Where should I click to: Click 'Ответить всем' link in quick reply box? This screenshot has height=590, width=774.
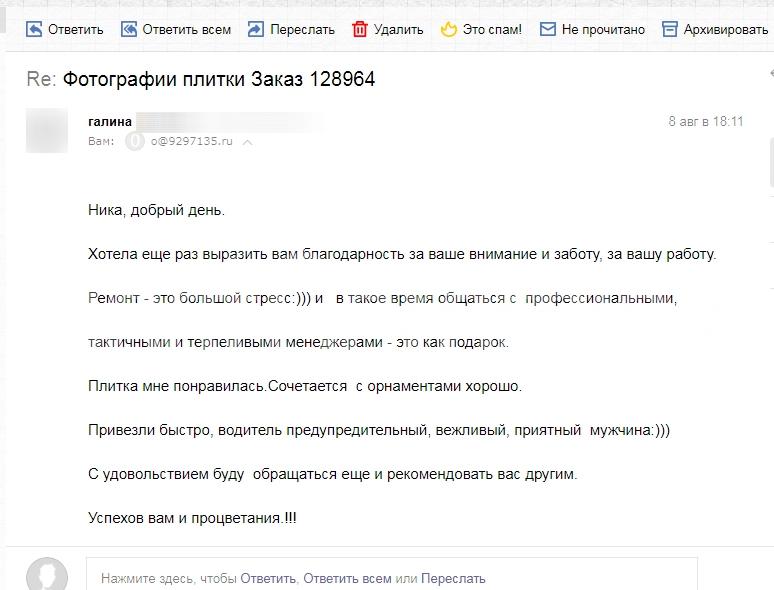347,578
